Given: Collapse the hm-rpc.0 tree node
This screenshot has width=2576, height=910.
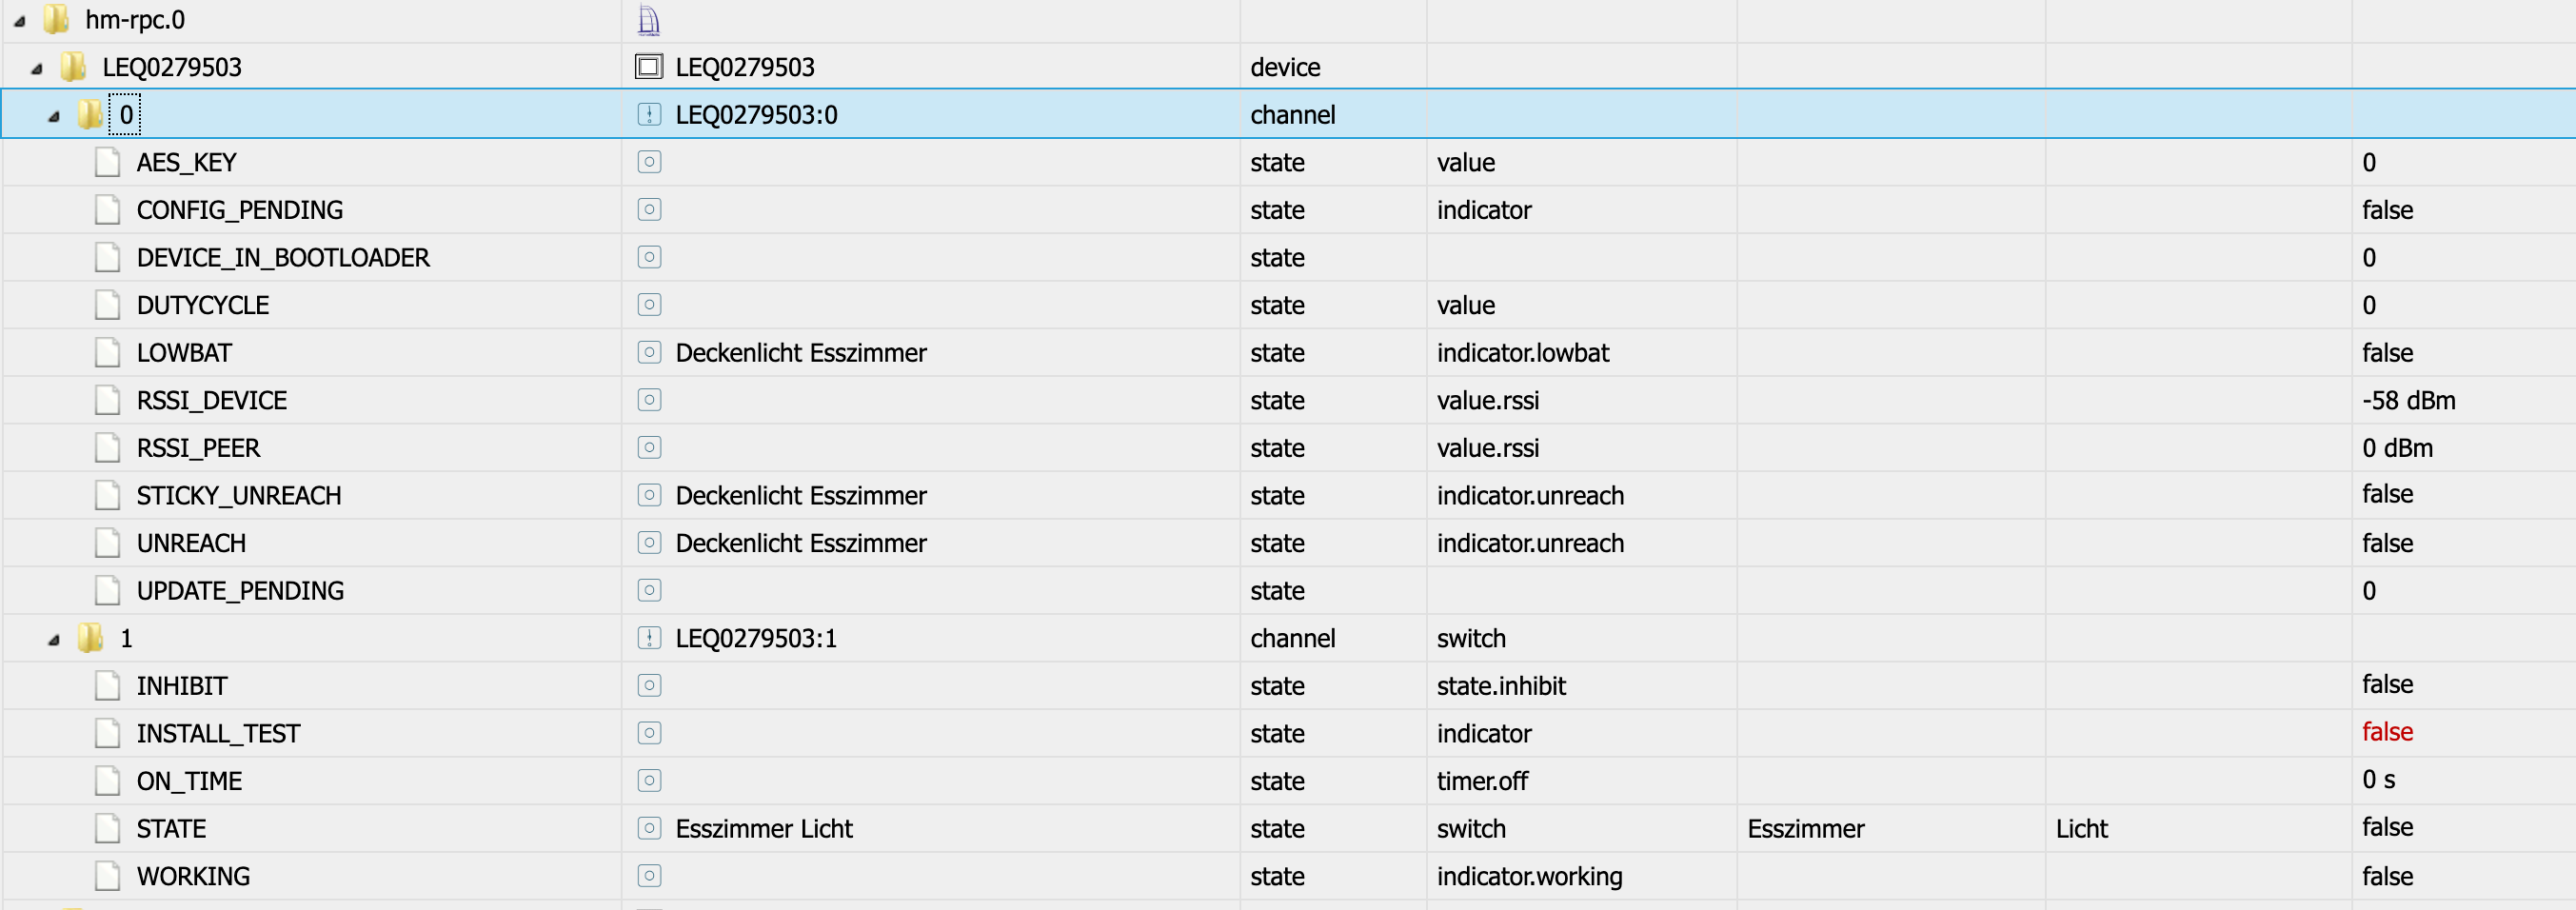Looking at the screenshot, I should click(x=19, y=21).
